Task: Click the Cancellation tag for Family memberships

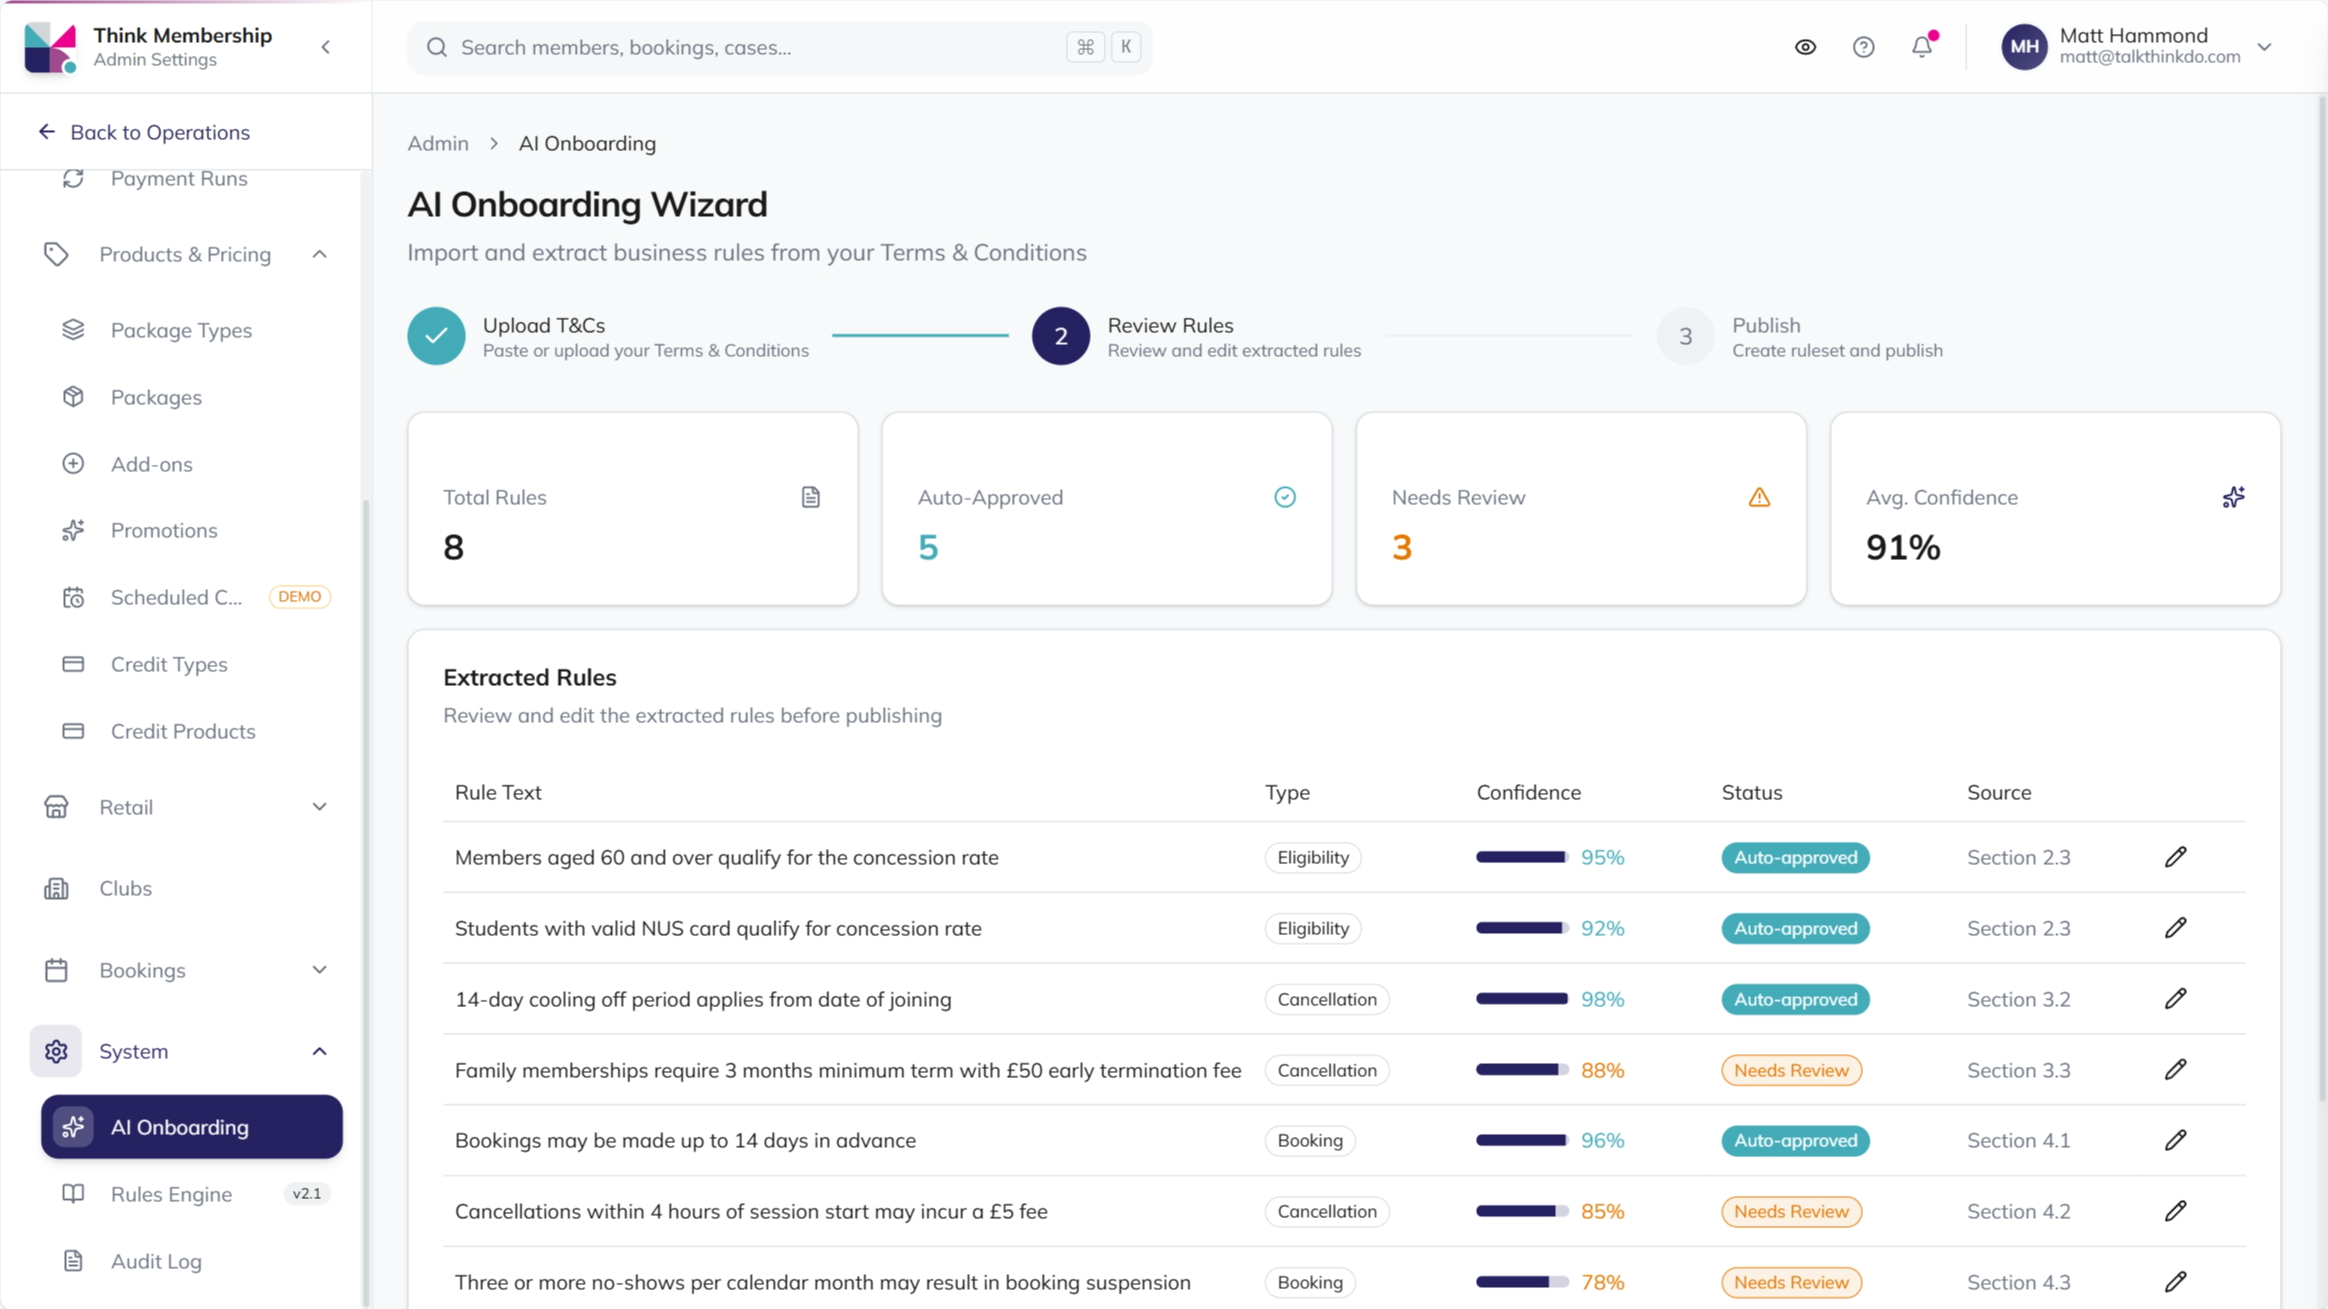Action: (x=1327, y=1070)
